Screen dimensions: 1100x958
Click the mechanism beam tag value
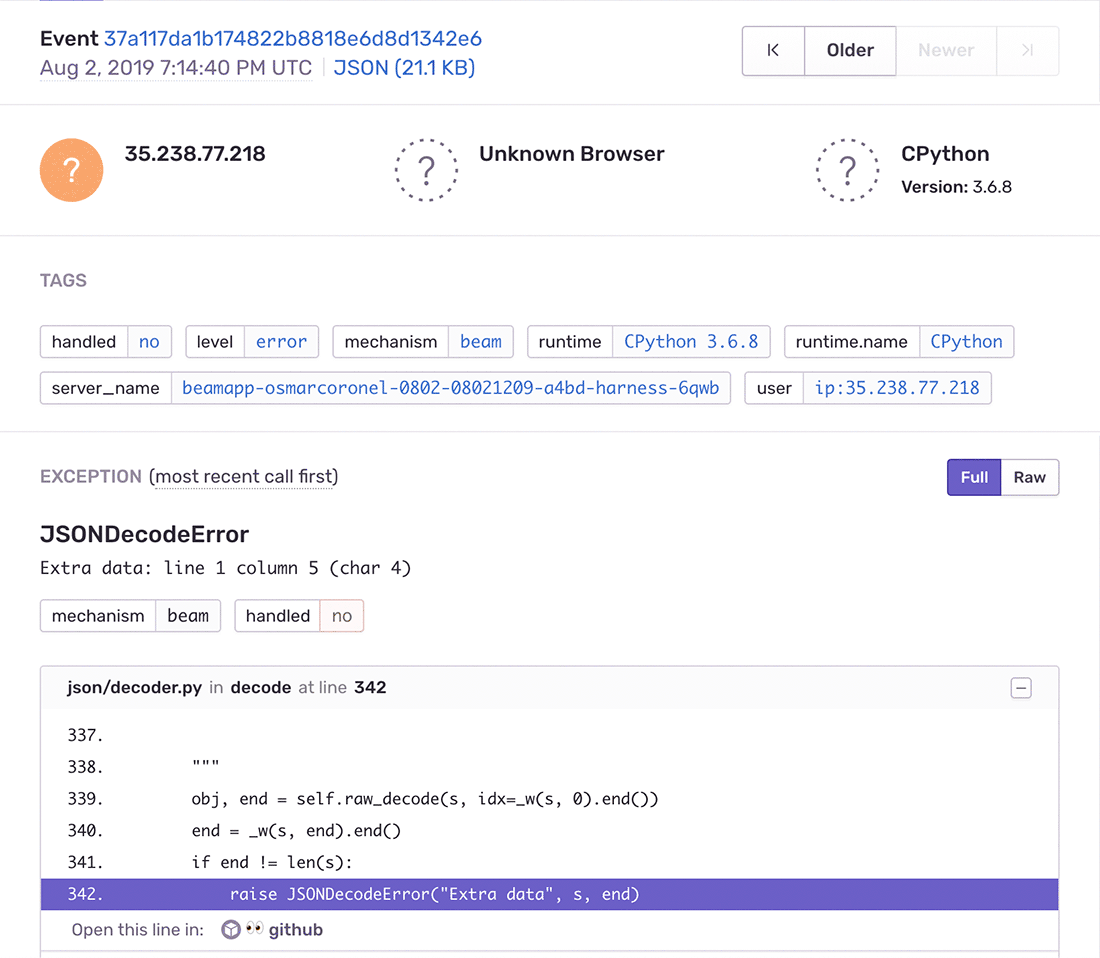pyautogui.click(x=480, y=342)
